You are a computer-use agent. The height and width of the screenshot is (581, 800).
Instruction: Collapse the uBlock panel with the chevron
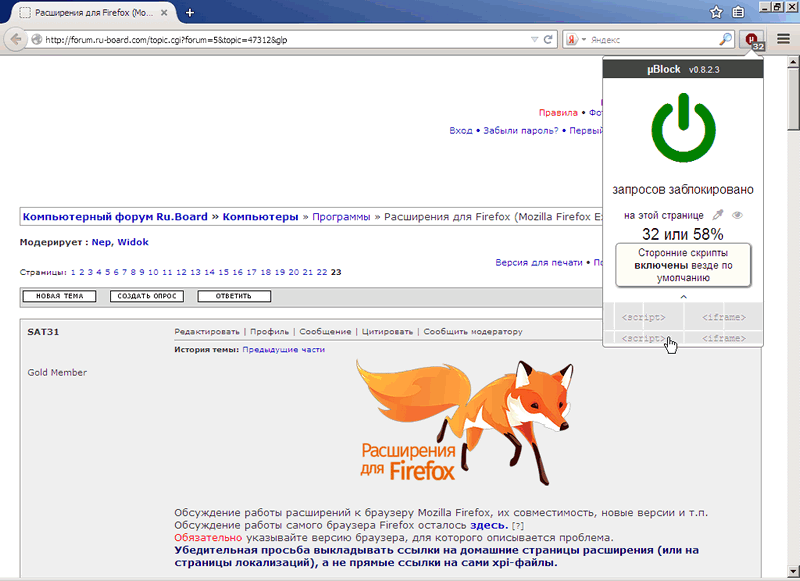click(683, 296)
